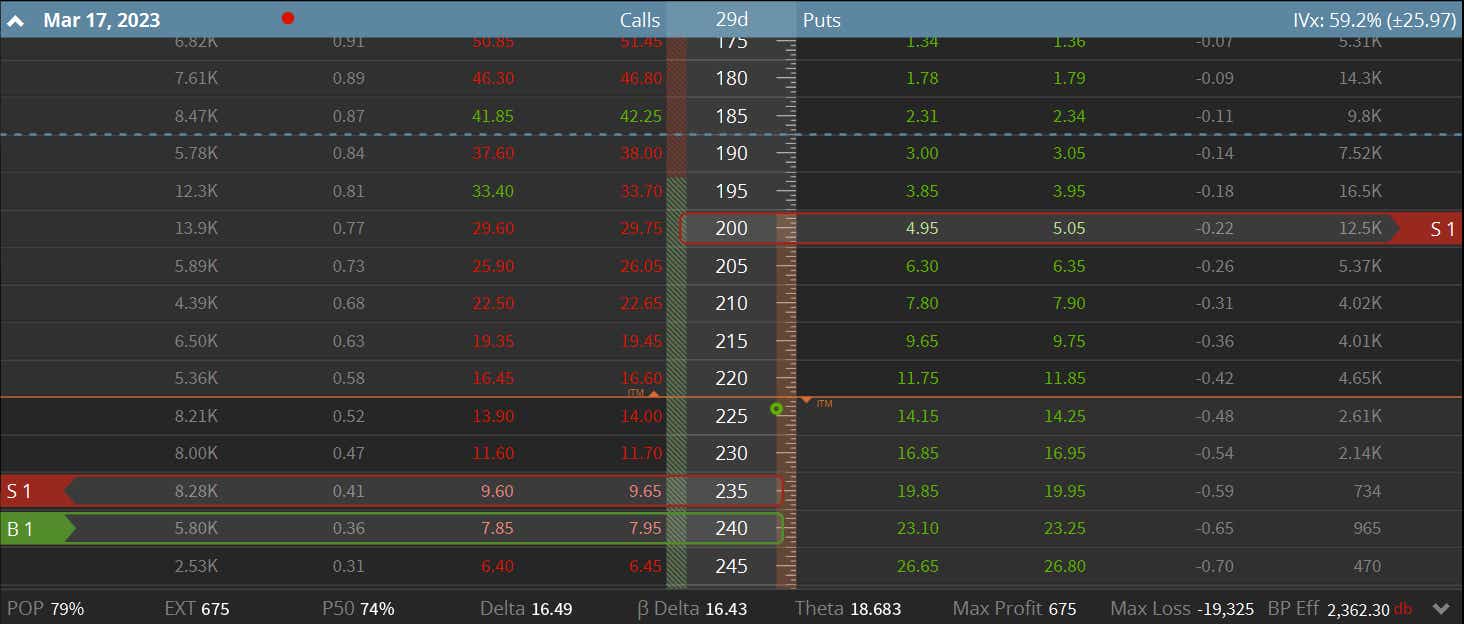
Task: Select strike 180
Action: (x=731, y=78)
